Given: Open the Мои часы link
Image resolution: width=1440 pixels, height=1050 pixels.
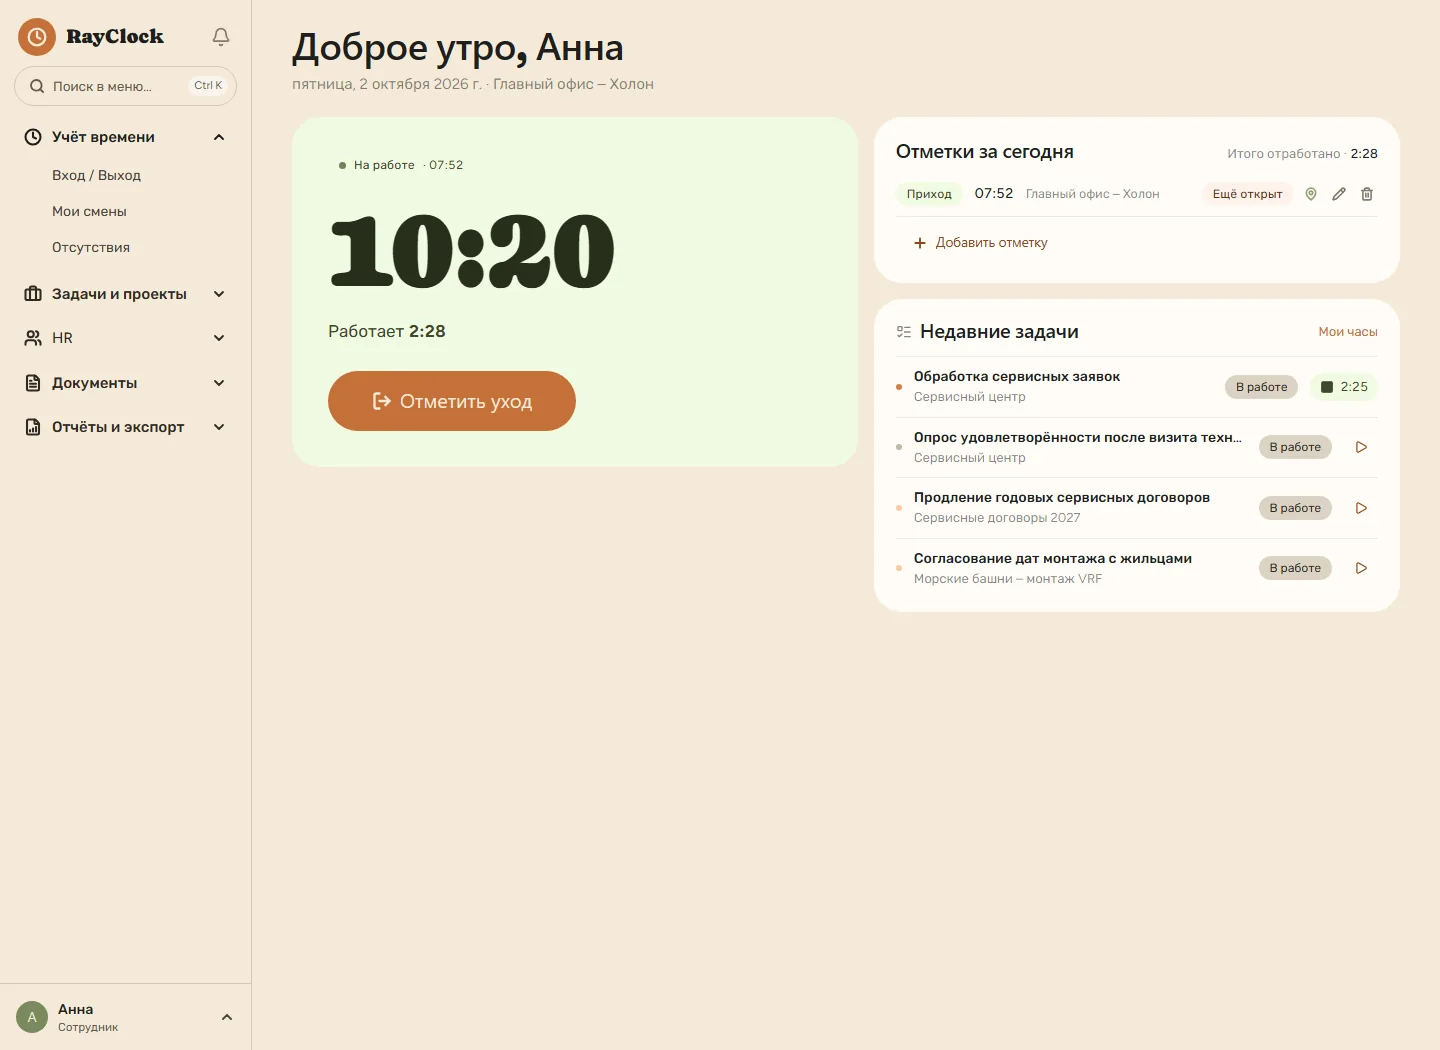Looking at the screenshot, I should tap(1348, 332).
